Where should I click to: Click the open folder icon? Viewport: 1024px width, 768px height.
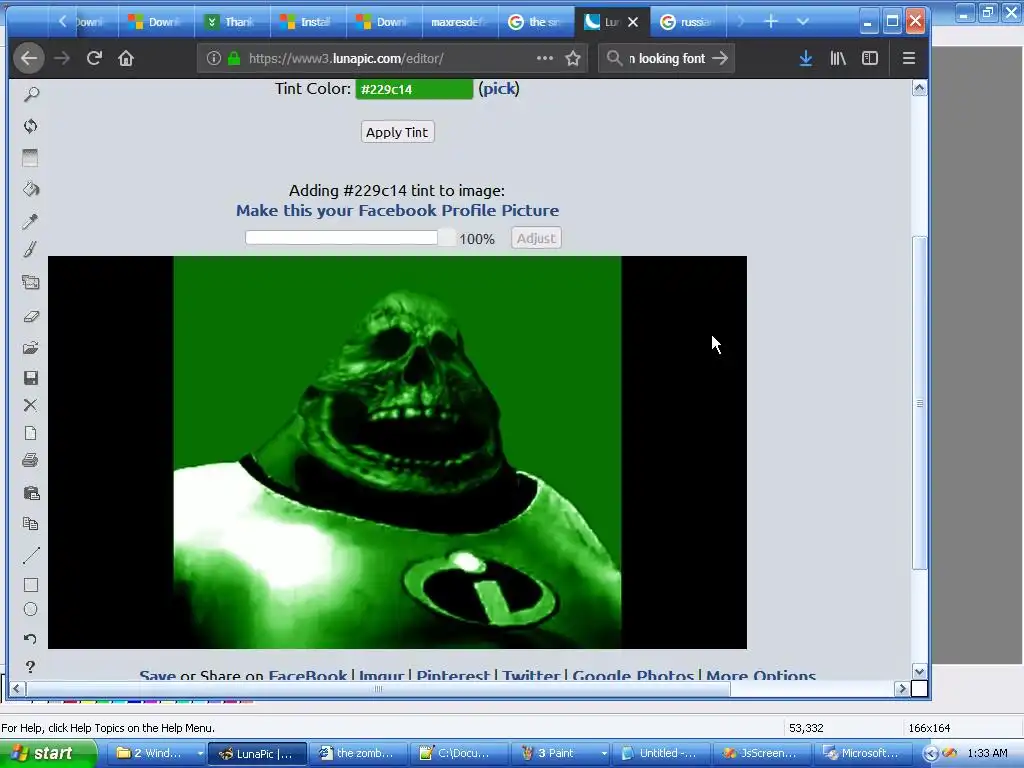pyautogui.click(x=31, y=347)
